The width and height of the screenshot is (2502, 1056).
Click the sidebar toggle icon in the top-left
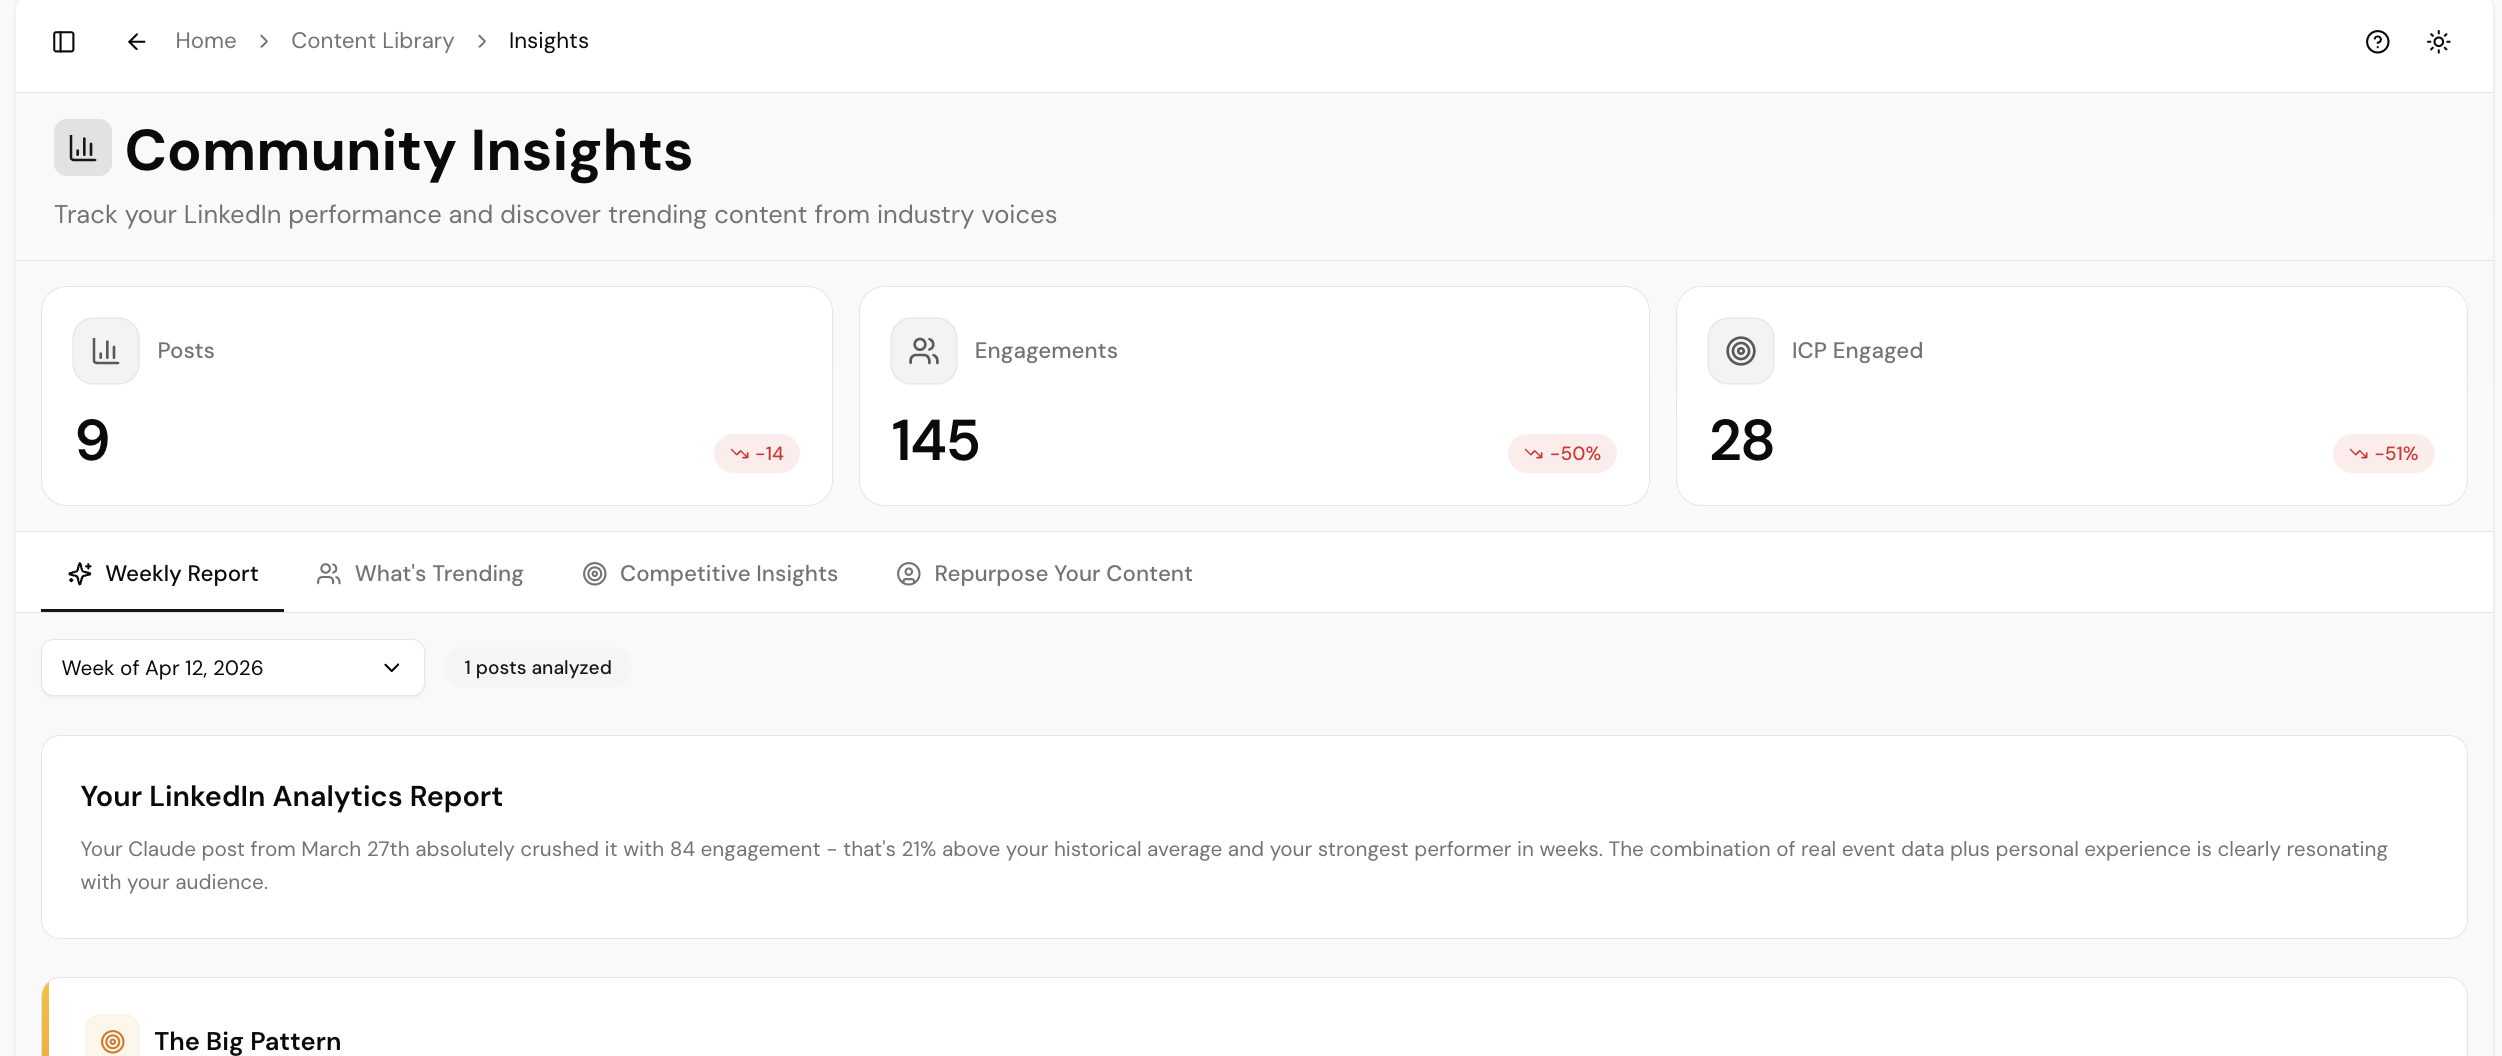click(65, 41)
